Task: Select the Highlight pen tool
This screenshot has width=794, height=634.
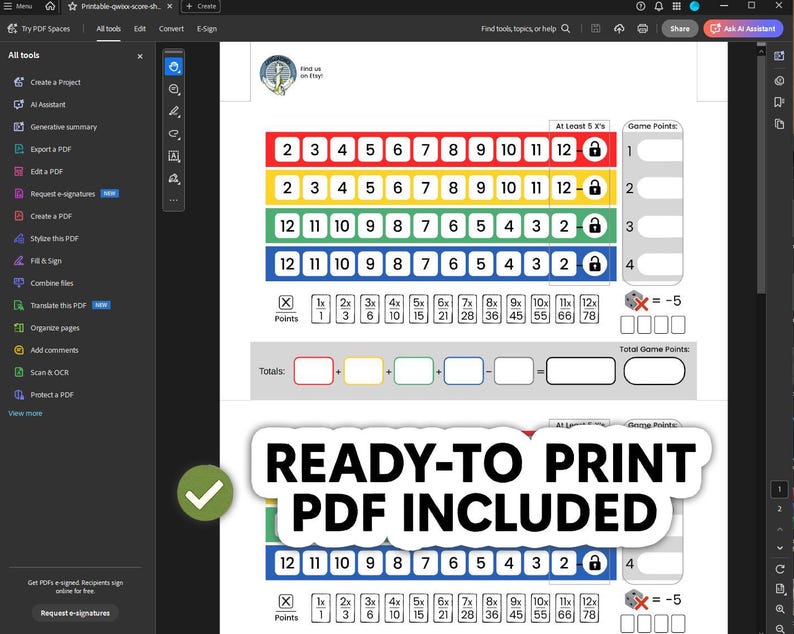Action: tap(174, 111)
